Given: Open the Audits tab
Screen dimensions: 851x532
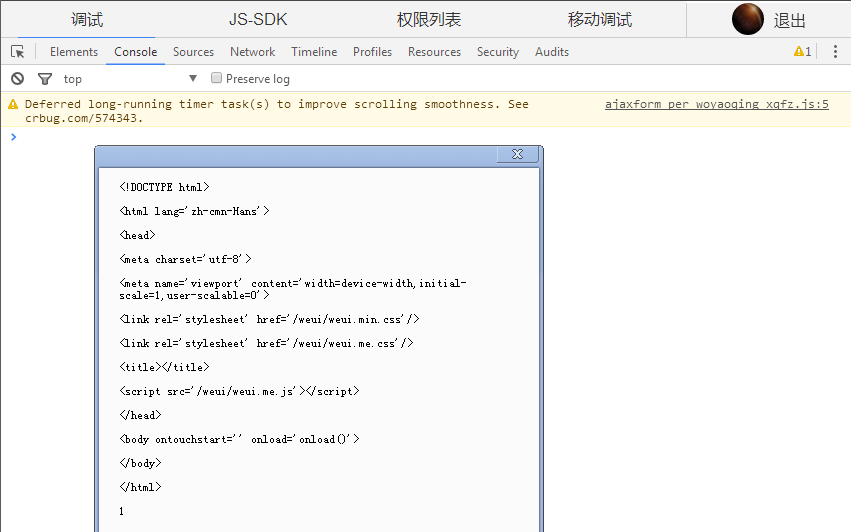Looking at the screenshot, I should click(x=552, y=52).
